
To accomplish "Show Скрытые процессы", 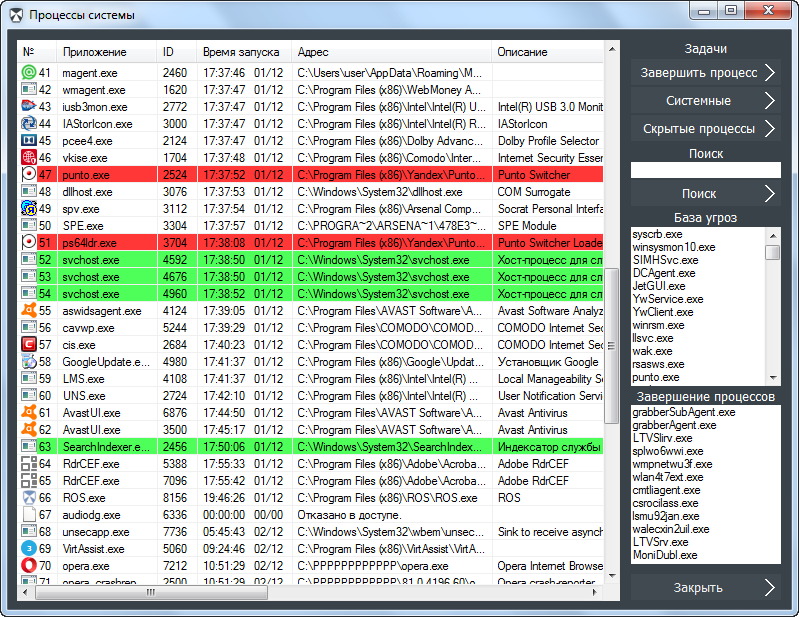I will click(x=705, y=129).
